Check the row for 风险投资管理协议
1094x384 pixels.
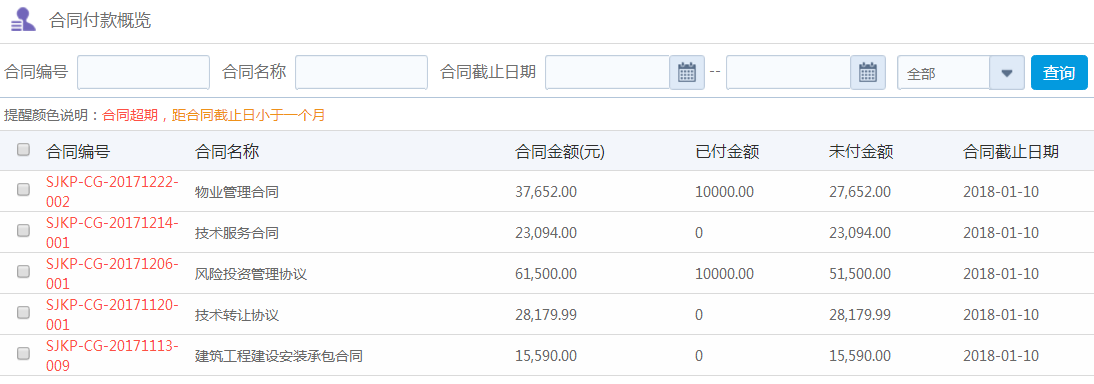tap(24, 272)
